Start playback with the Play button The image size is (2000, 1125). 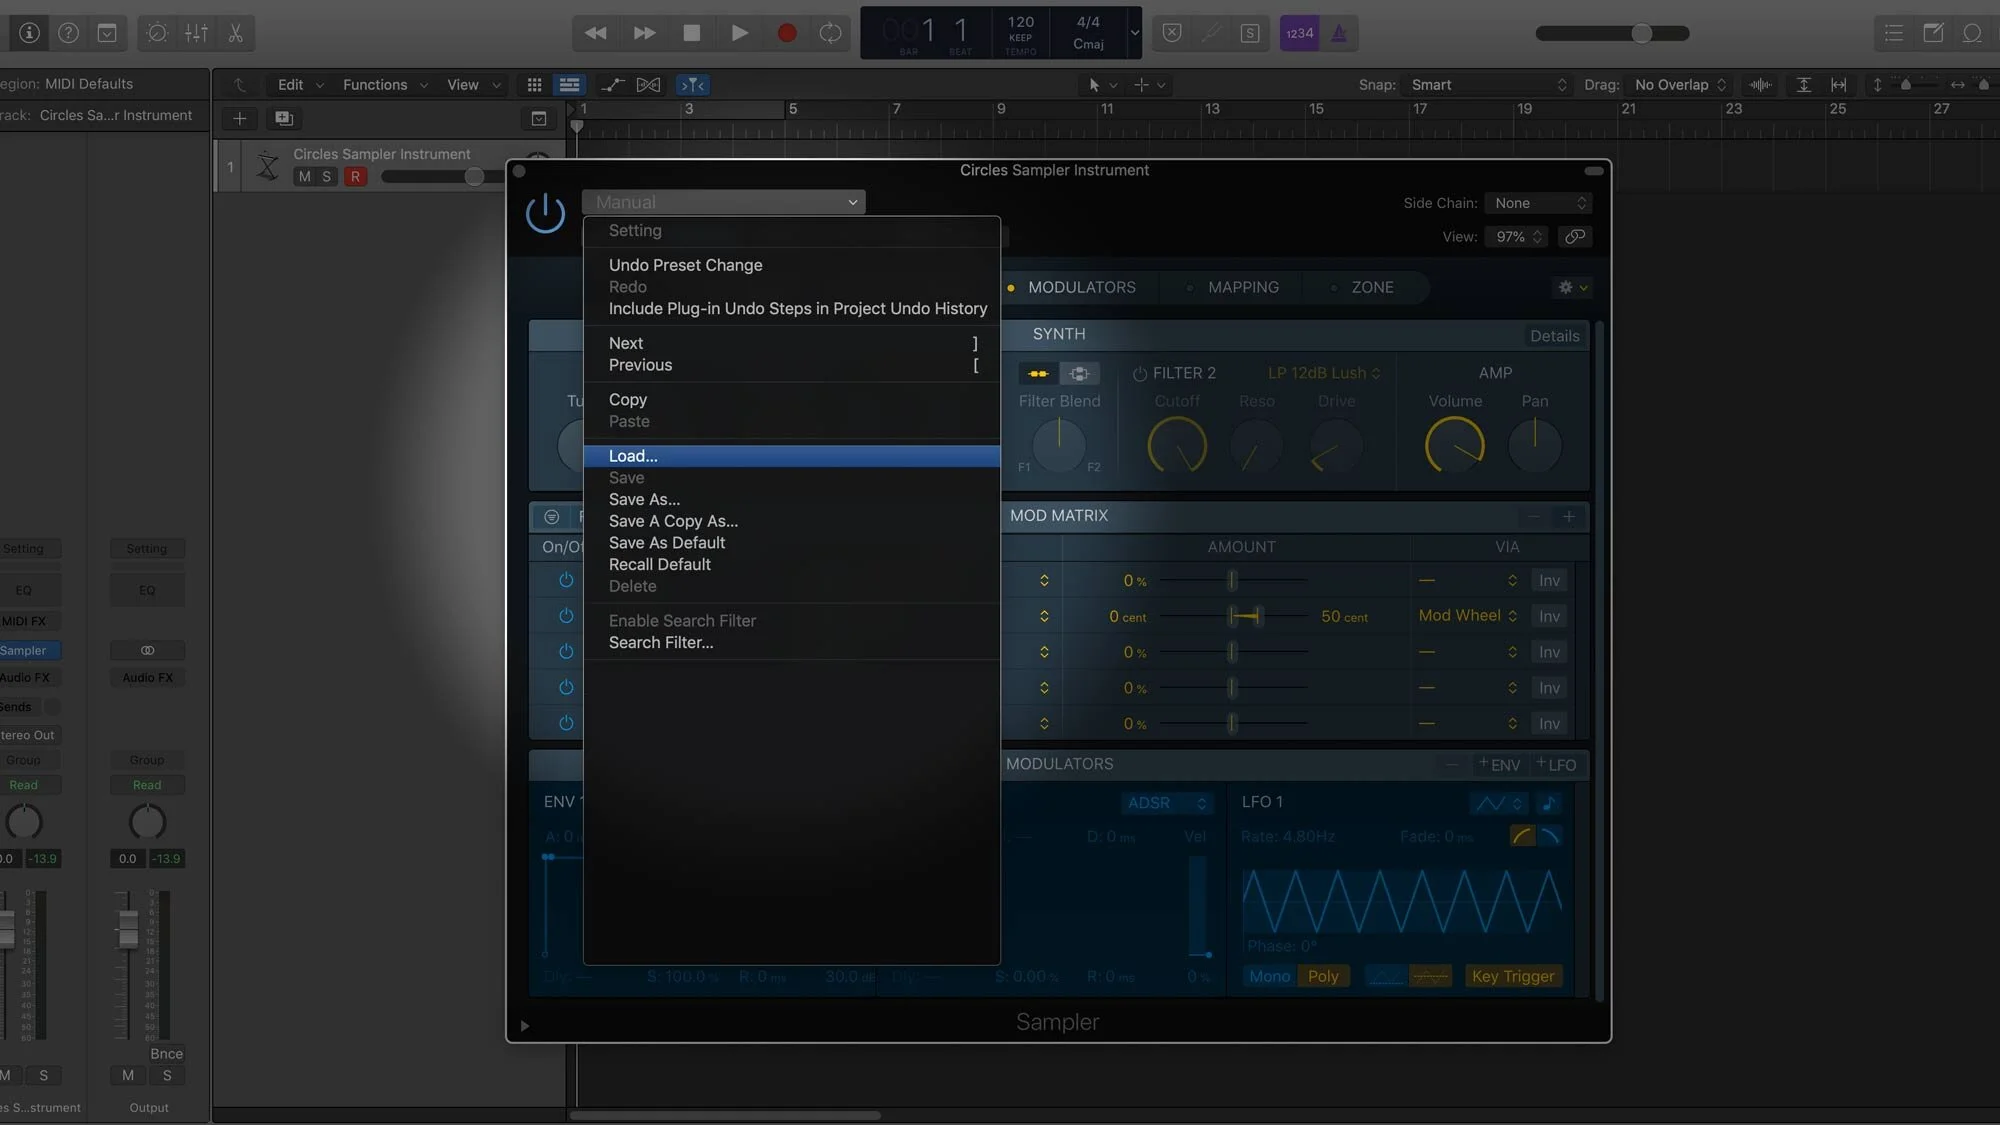[x=739, y=33]
